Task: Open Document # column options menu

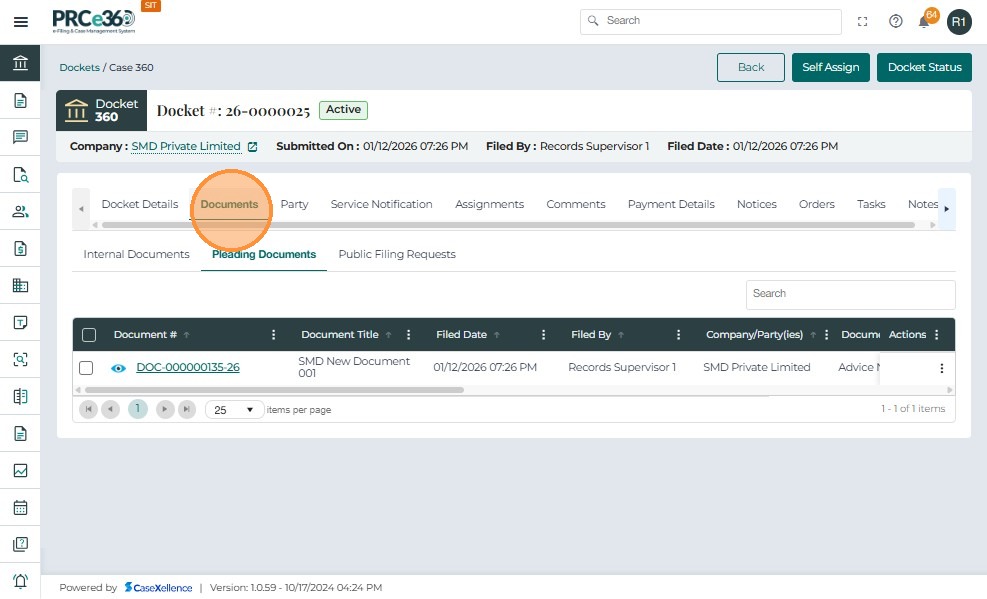Action: click(x=273, y=335)
